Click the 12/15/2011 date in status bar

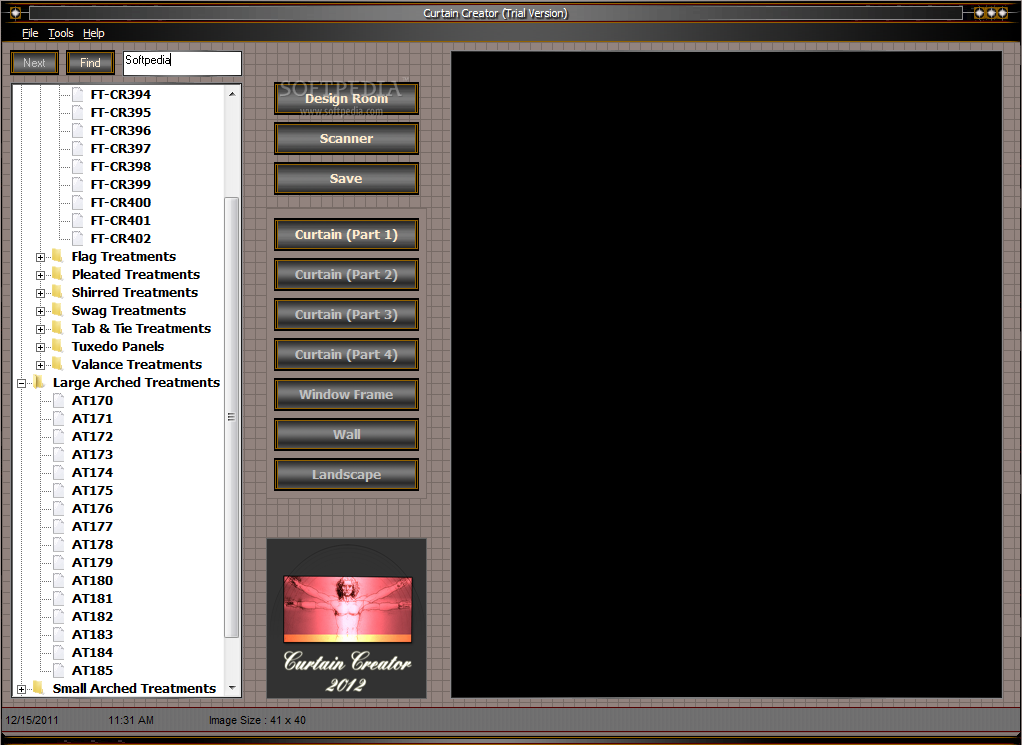click(32, 720)
